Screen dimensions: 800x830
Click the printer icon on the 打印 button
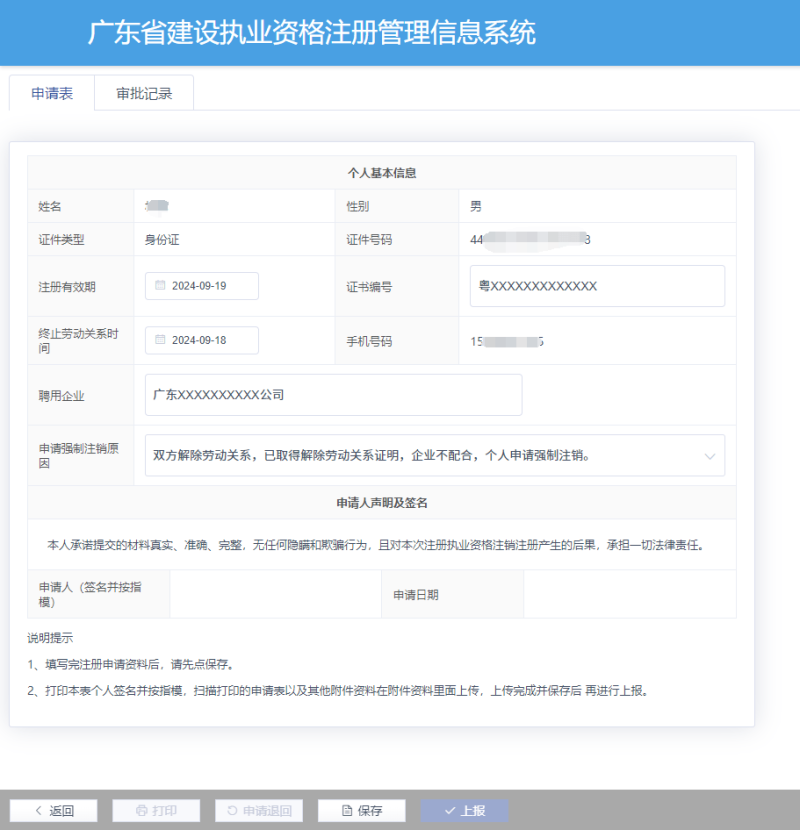point(142,810)
